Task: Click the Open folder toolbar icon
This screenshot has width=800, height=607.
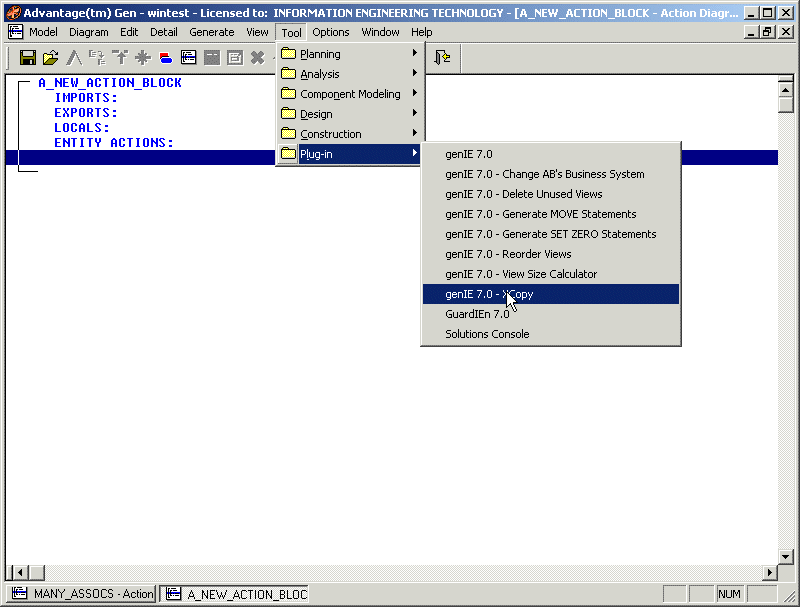Action: click(x=50, y=58)
